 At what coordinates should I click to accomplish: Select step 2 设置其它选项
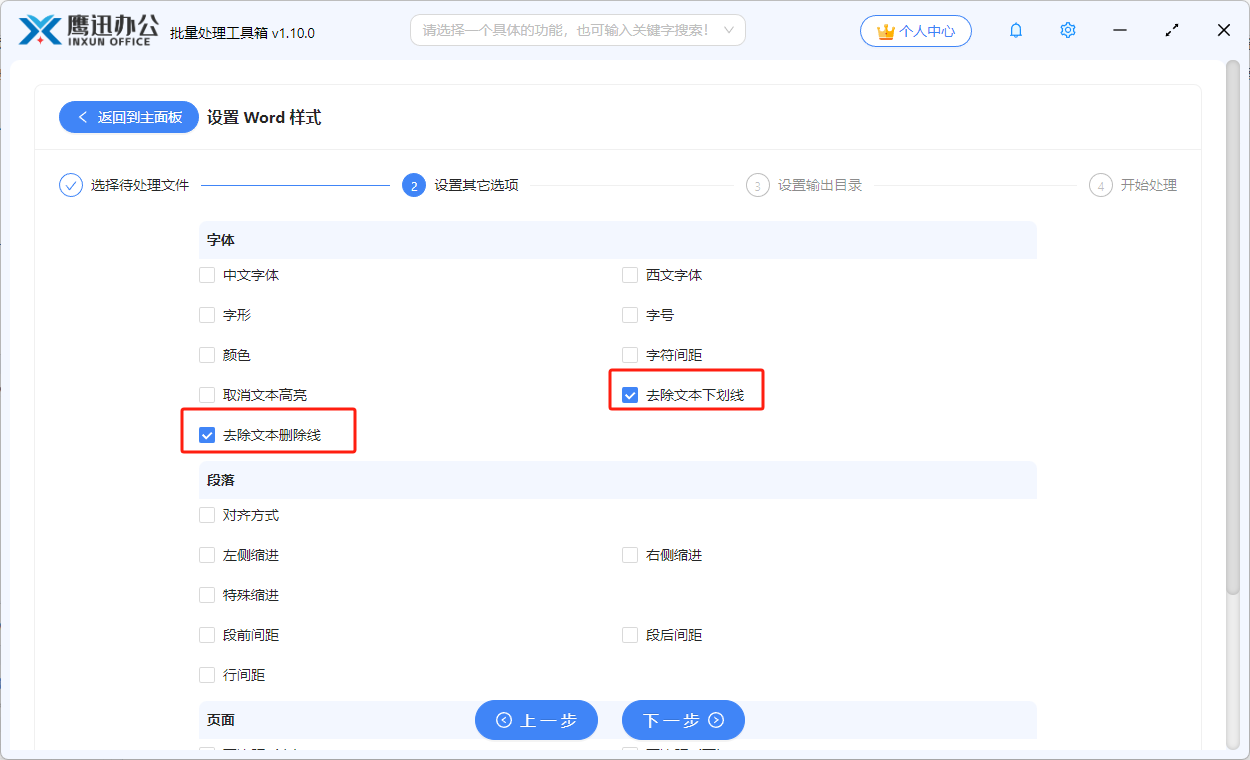tap(461, 185)
